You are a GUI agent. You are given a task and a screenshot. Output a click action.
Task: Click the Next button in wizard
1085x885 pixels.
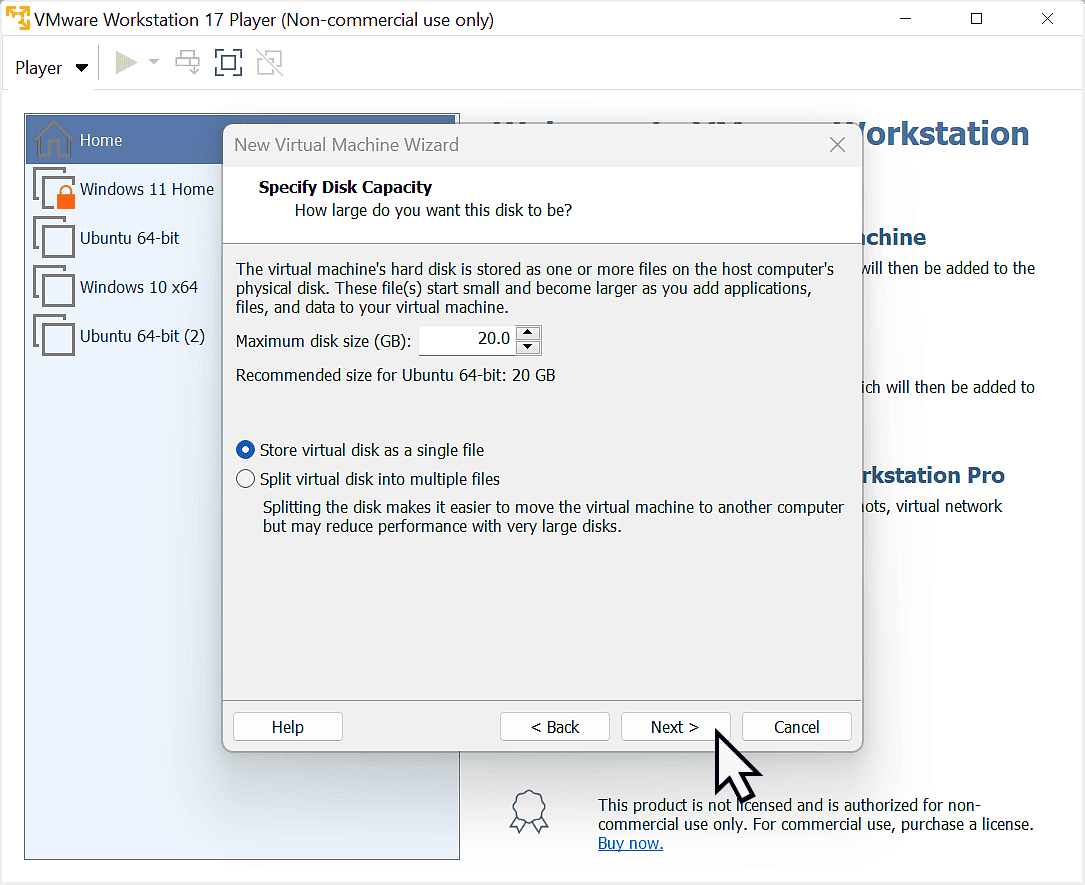pos(675,727)
